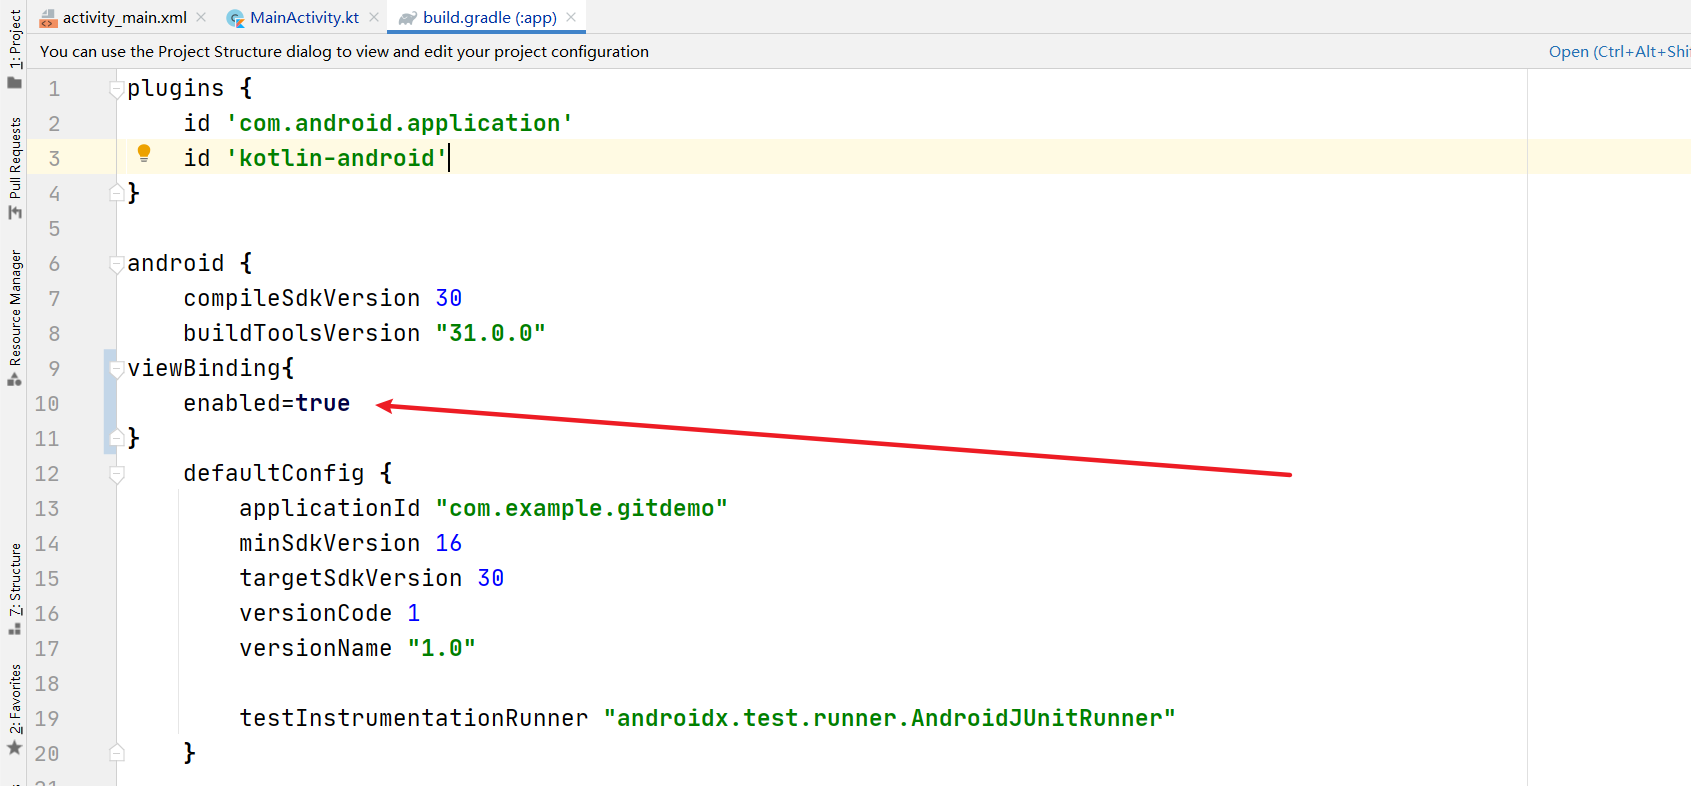The width and height of the screenshot is (1691, 786).
Task: Click the yellow lightbulb quick-fix icon
Action: (x=144, y=153)
